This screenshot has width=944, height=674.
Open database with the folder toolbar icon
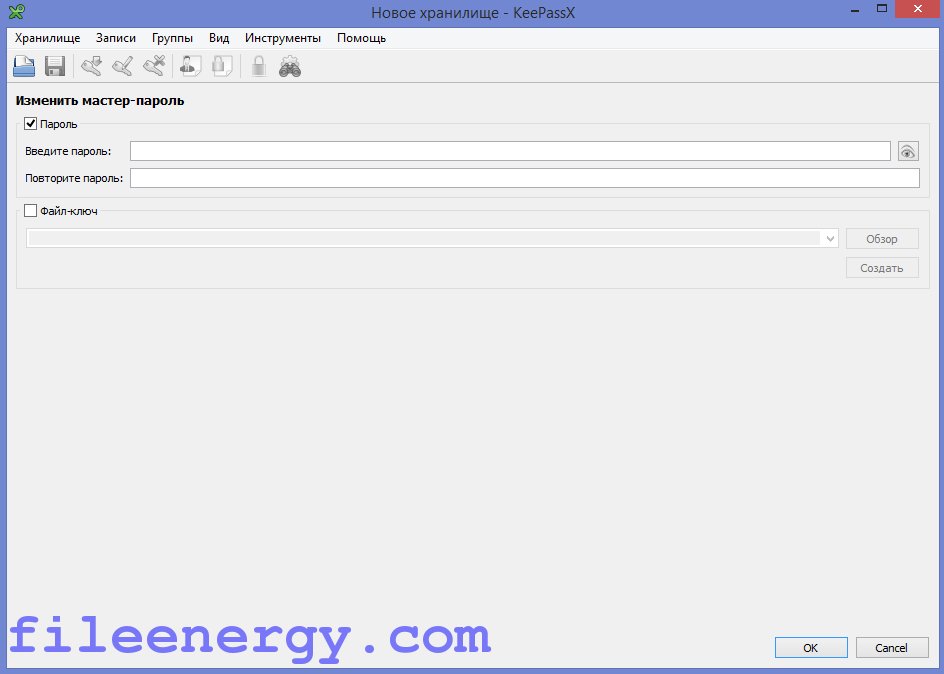[24, 66]
